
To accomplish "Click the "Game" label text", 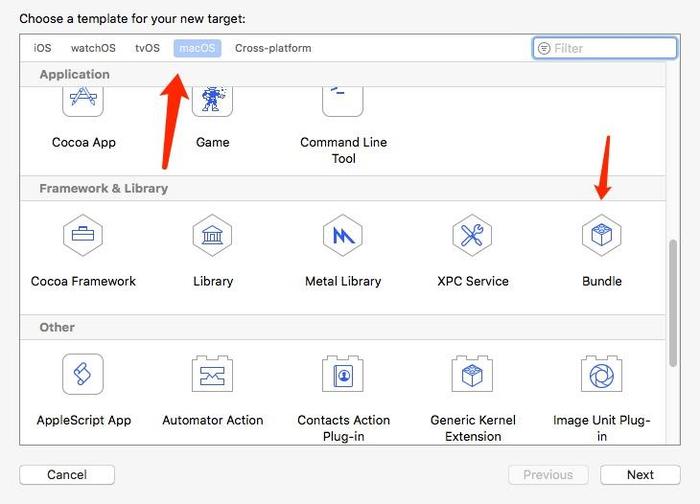I will pyautogui.click(x=212, y=142).
